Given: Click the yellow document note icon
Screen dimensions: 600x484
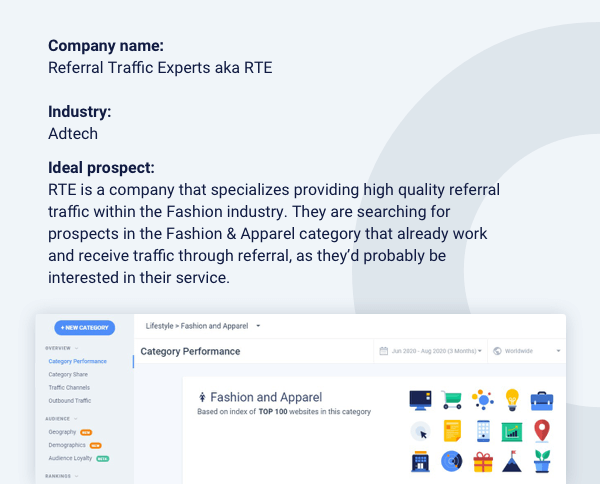Looking at the screenshot, I should pyautogui.click(x=451, y=431).
